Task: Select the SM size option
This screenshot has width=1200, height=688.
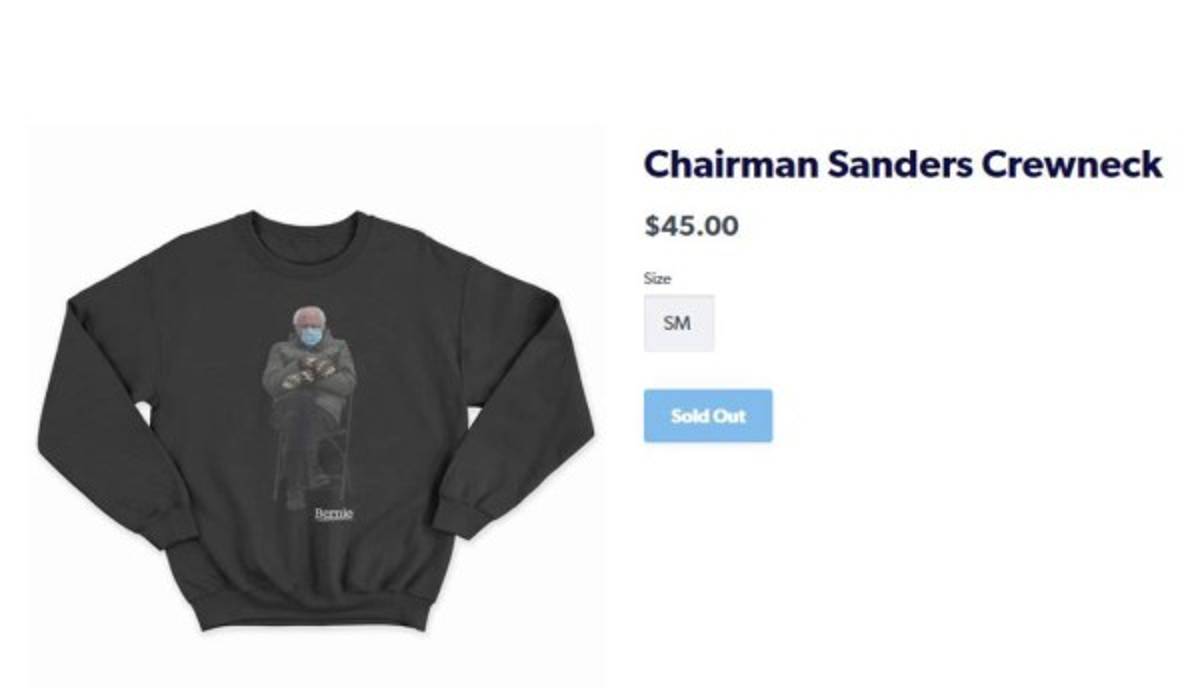Action: tap(679, 323)
